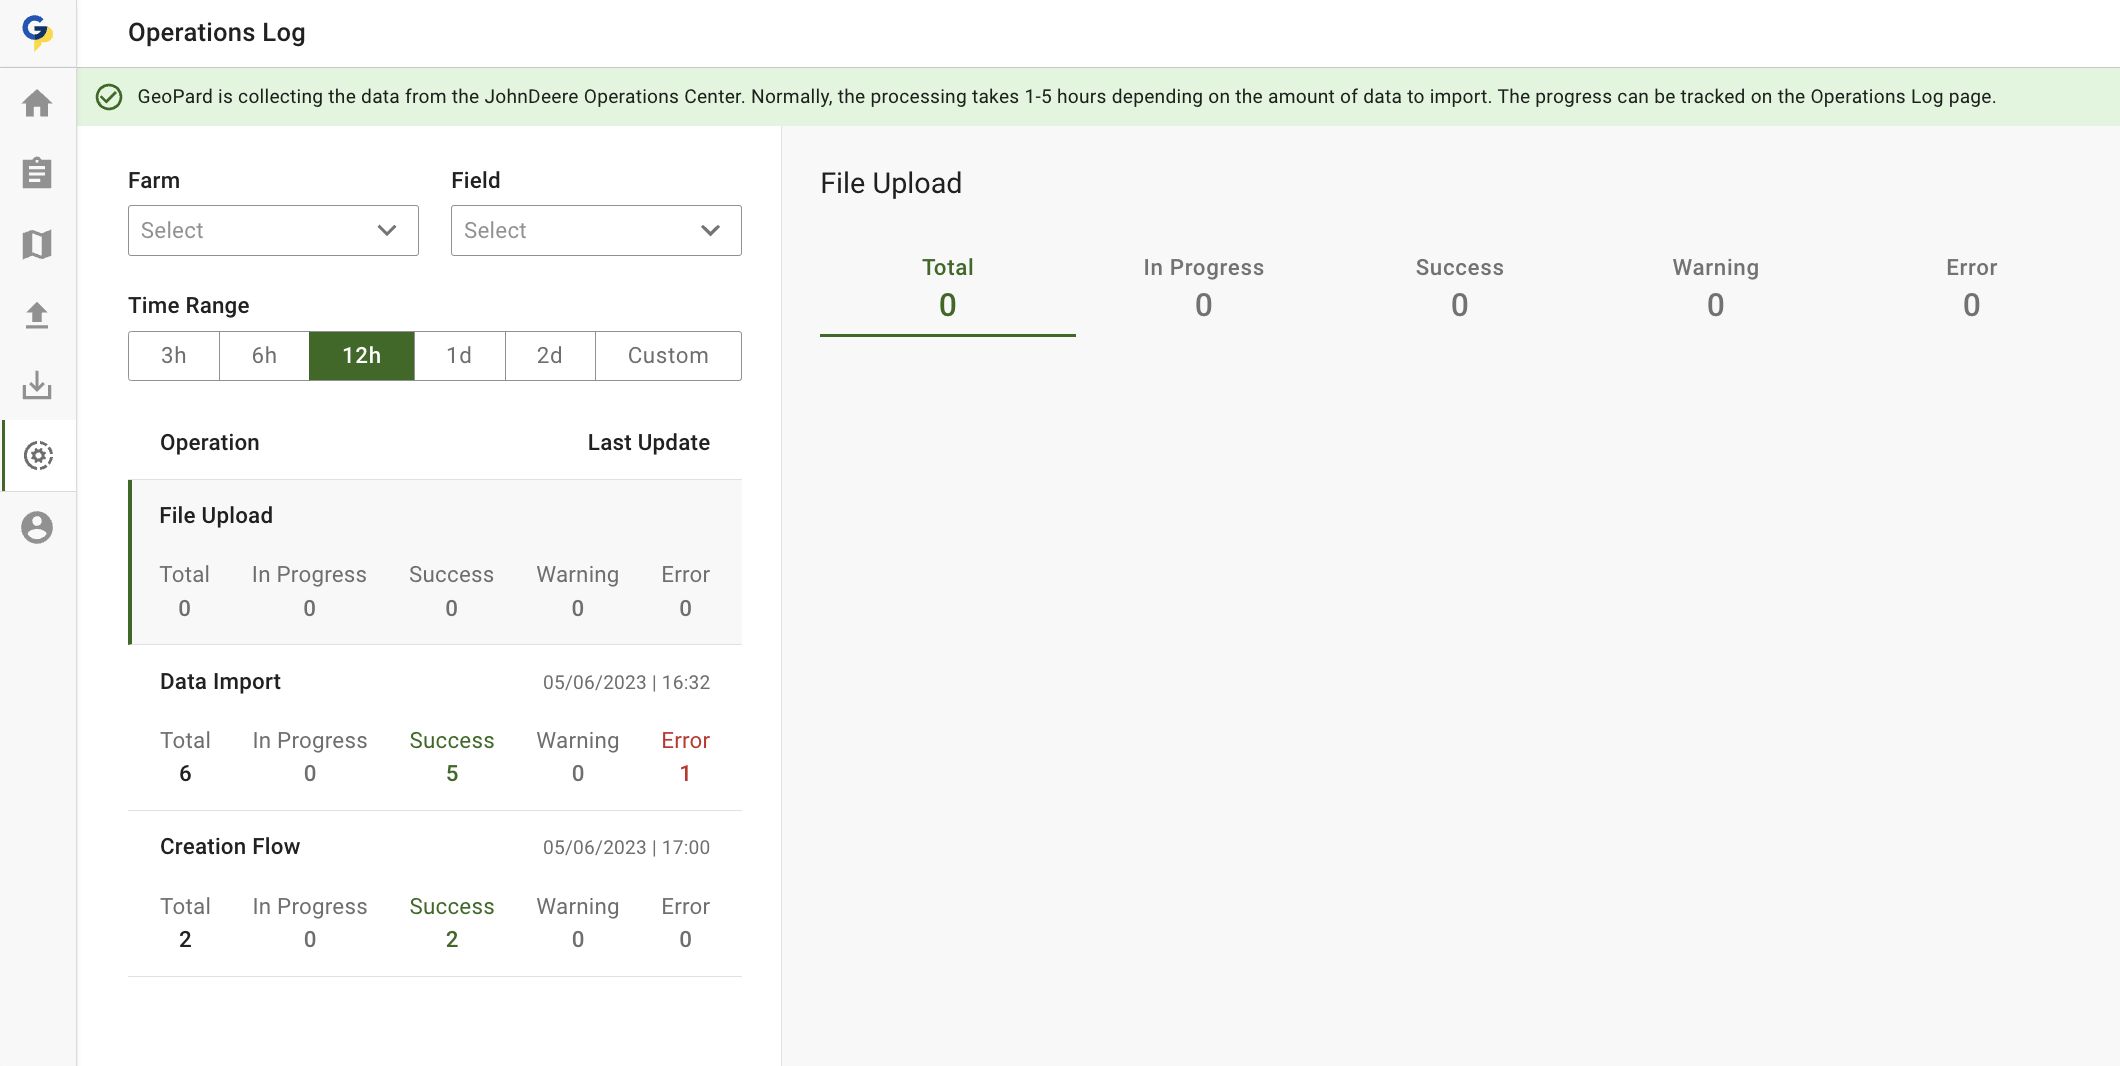Select the 1d time range
The image size is (2120, 1066).
pos(459,356)
